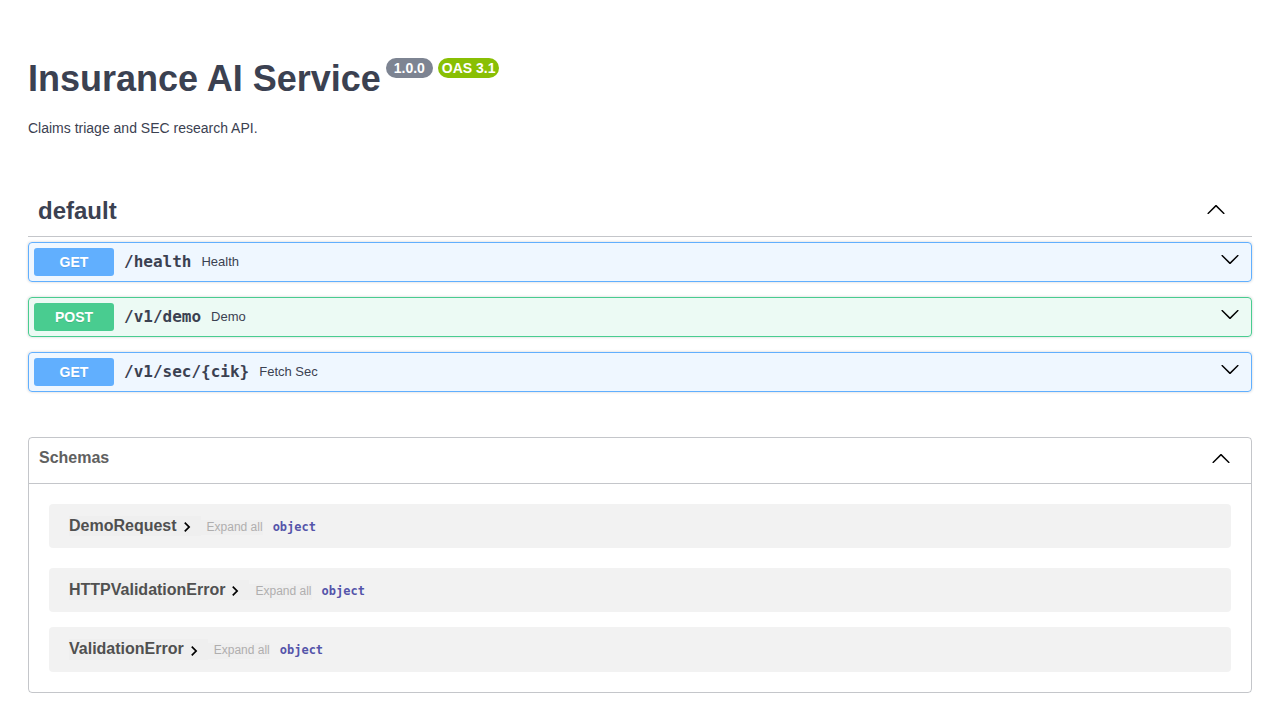Click the 'Health' endpoint summary text
Screen dimensions: 1280x720
tap(220, 262)
